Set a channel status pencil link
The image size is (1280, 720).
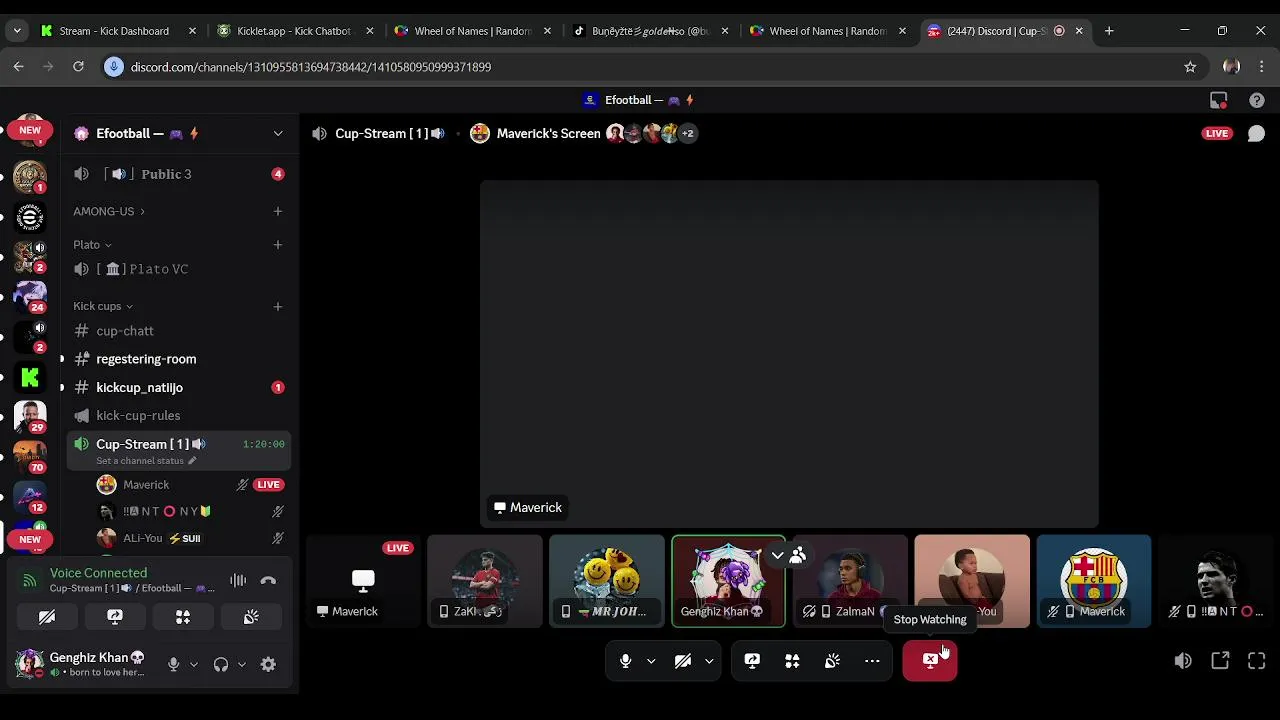pyautogui.click(x=146, y=461)
